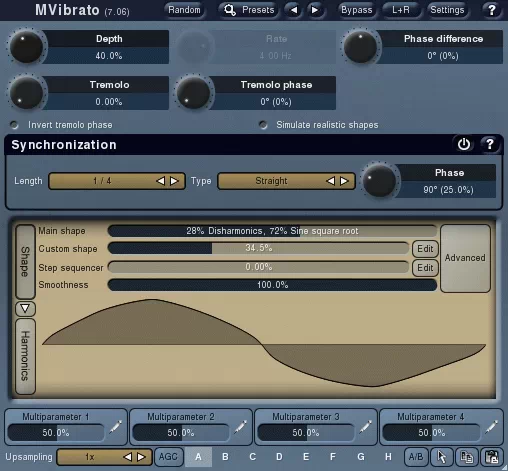The width and height of the screenshot is (508, 471).
Task: Edit Multiparameter 4 with pencil icon
Action: (491, 427)
